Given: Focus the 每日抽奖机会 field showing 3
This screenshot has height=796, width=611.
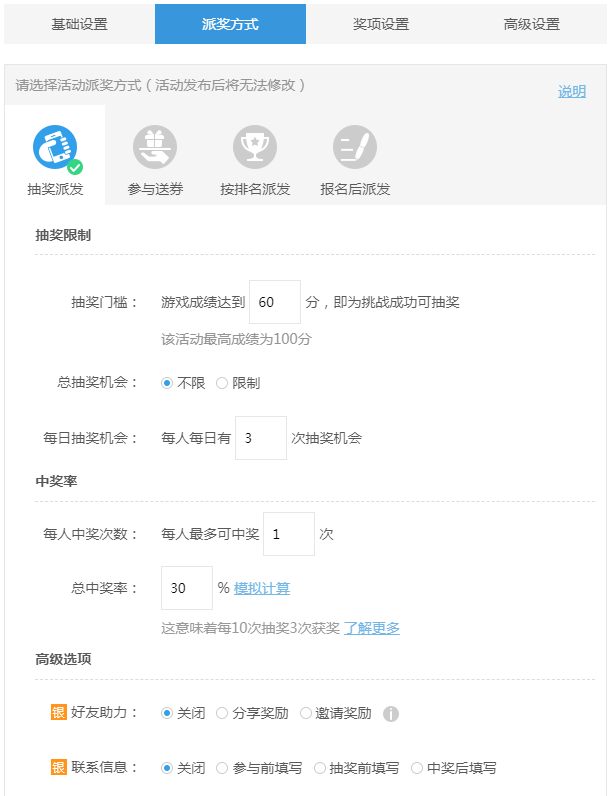Looking at the screenshot, I should pyautogui.click(x=261, y=438).
